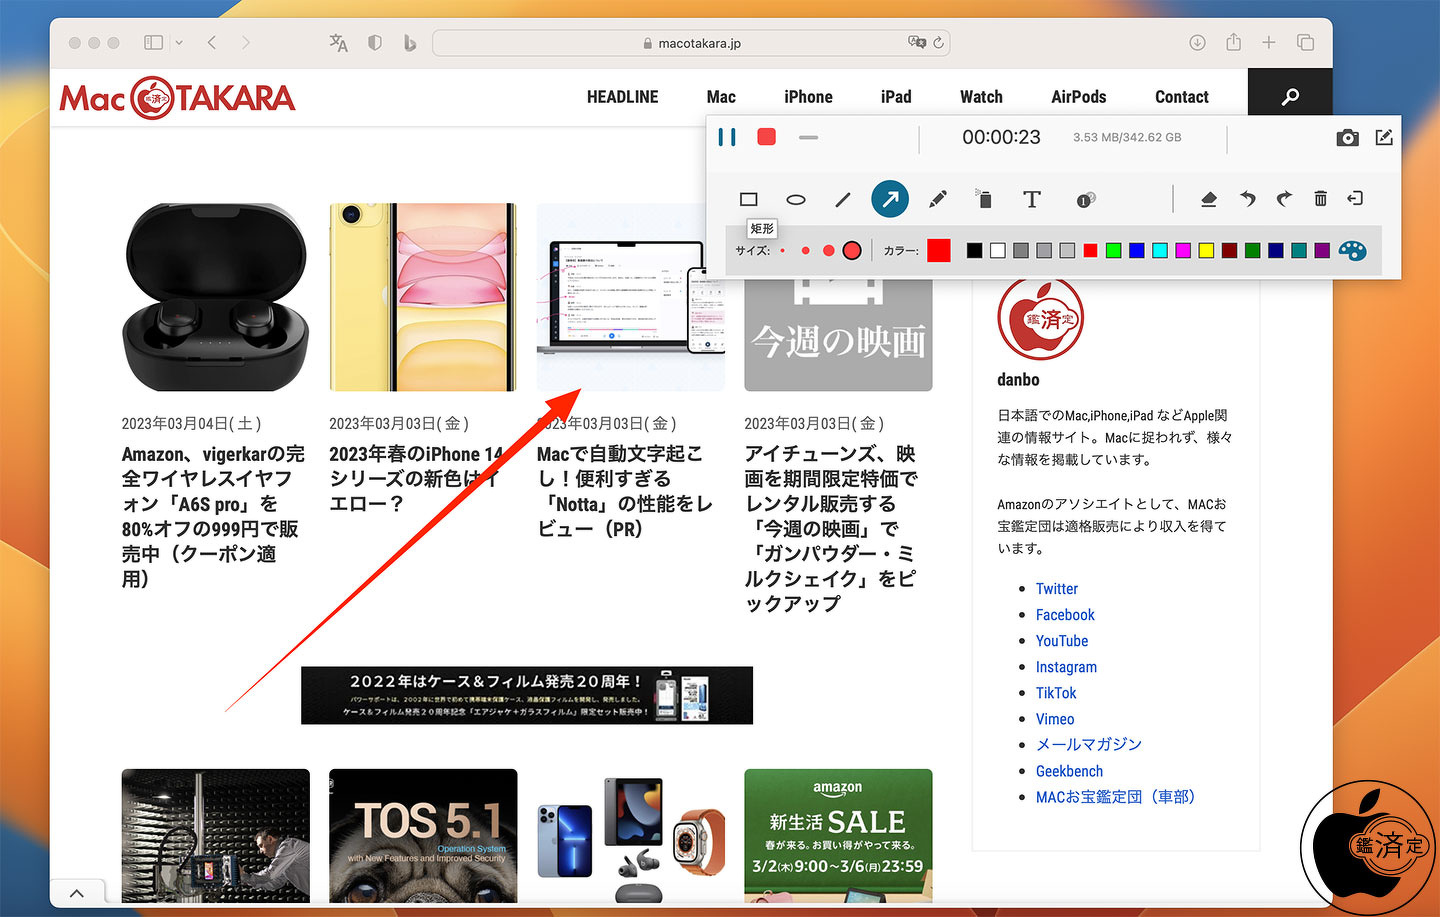Take a screenshot with the camera icon
Viewport: 1440px width, 917px height.
(x=1347, y=138)
